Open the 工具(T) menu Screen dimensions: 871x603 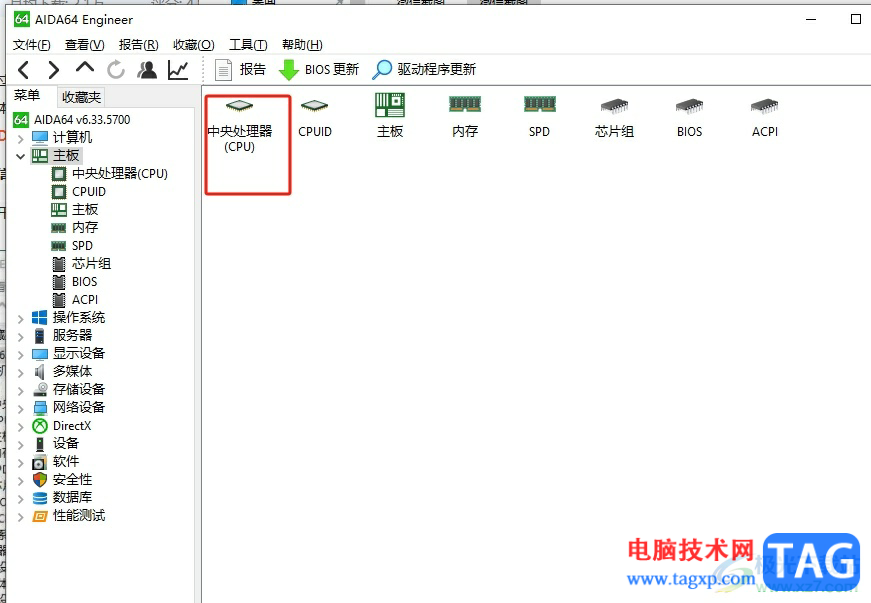pos(248,45)
